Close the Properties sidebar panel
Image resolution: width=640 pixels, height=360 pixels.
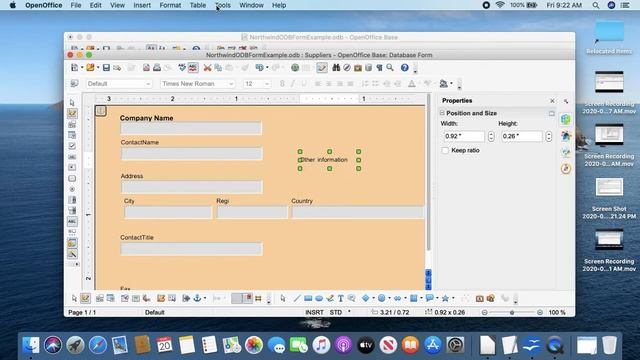(x=552, y=101)
